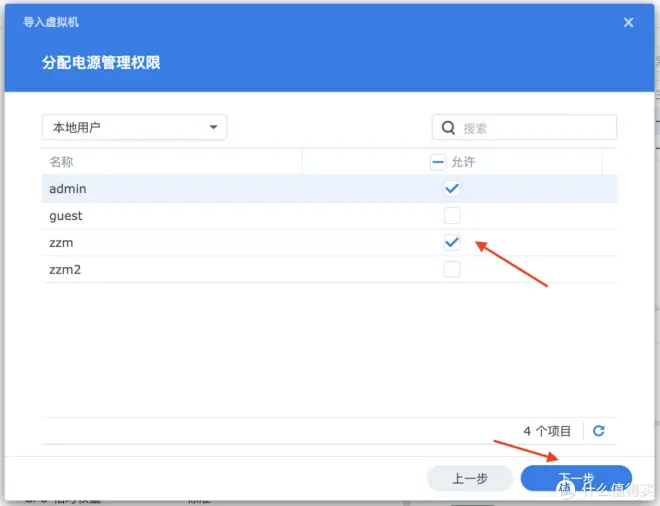This screenshot has height=506, width=660.
Task: Click the 允许 column header label
Action: pyautogui.click(x=463, y=162)
